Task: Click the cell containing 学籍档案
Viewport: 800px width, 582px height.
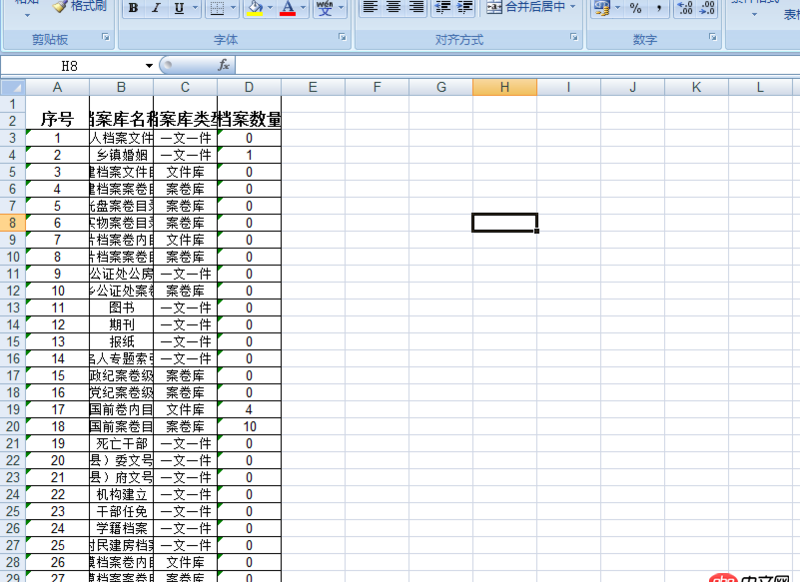Action: coord(121,528)
